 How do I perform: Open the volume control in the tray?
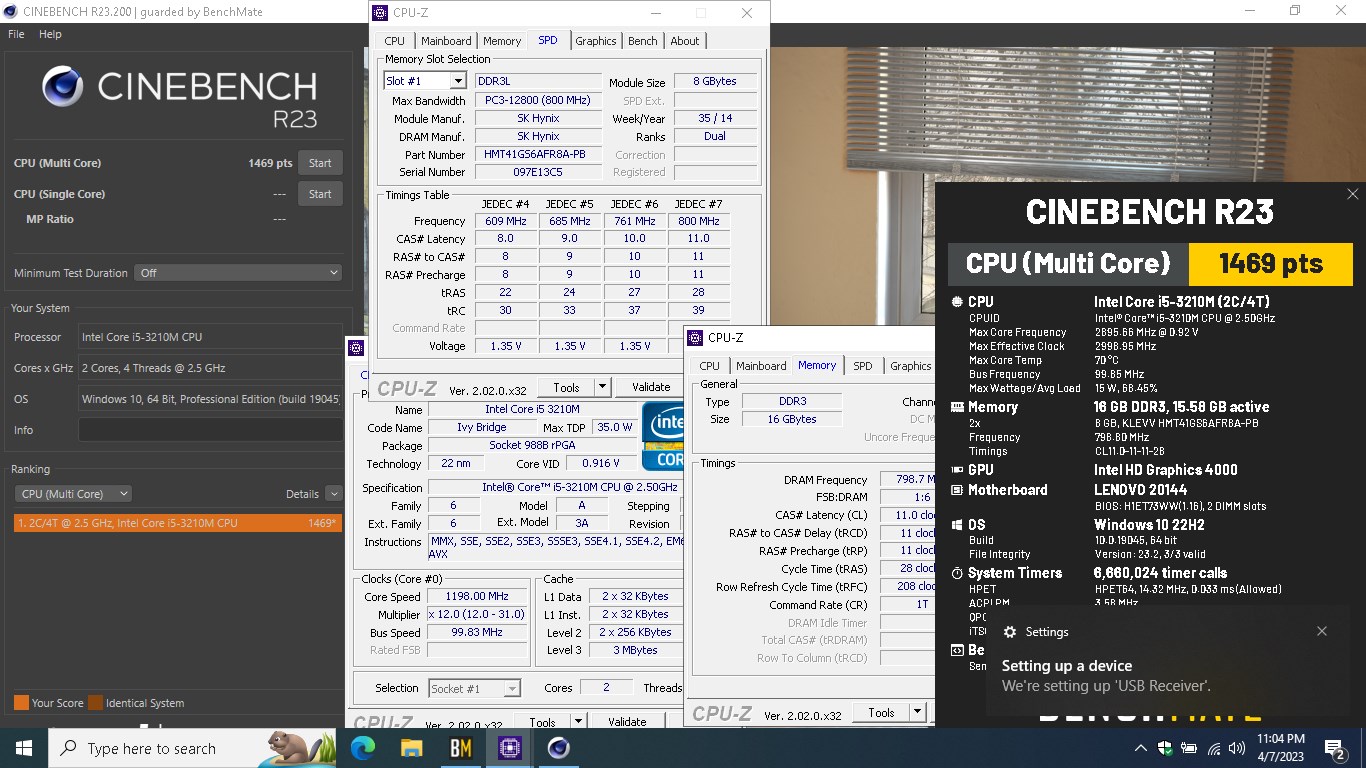[x=1237, y=748]
